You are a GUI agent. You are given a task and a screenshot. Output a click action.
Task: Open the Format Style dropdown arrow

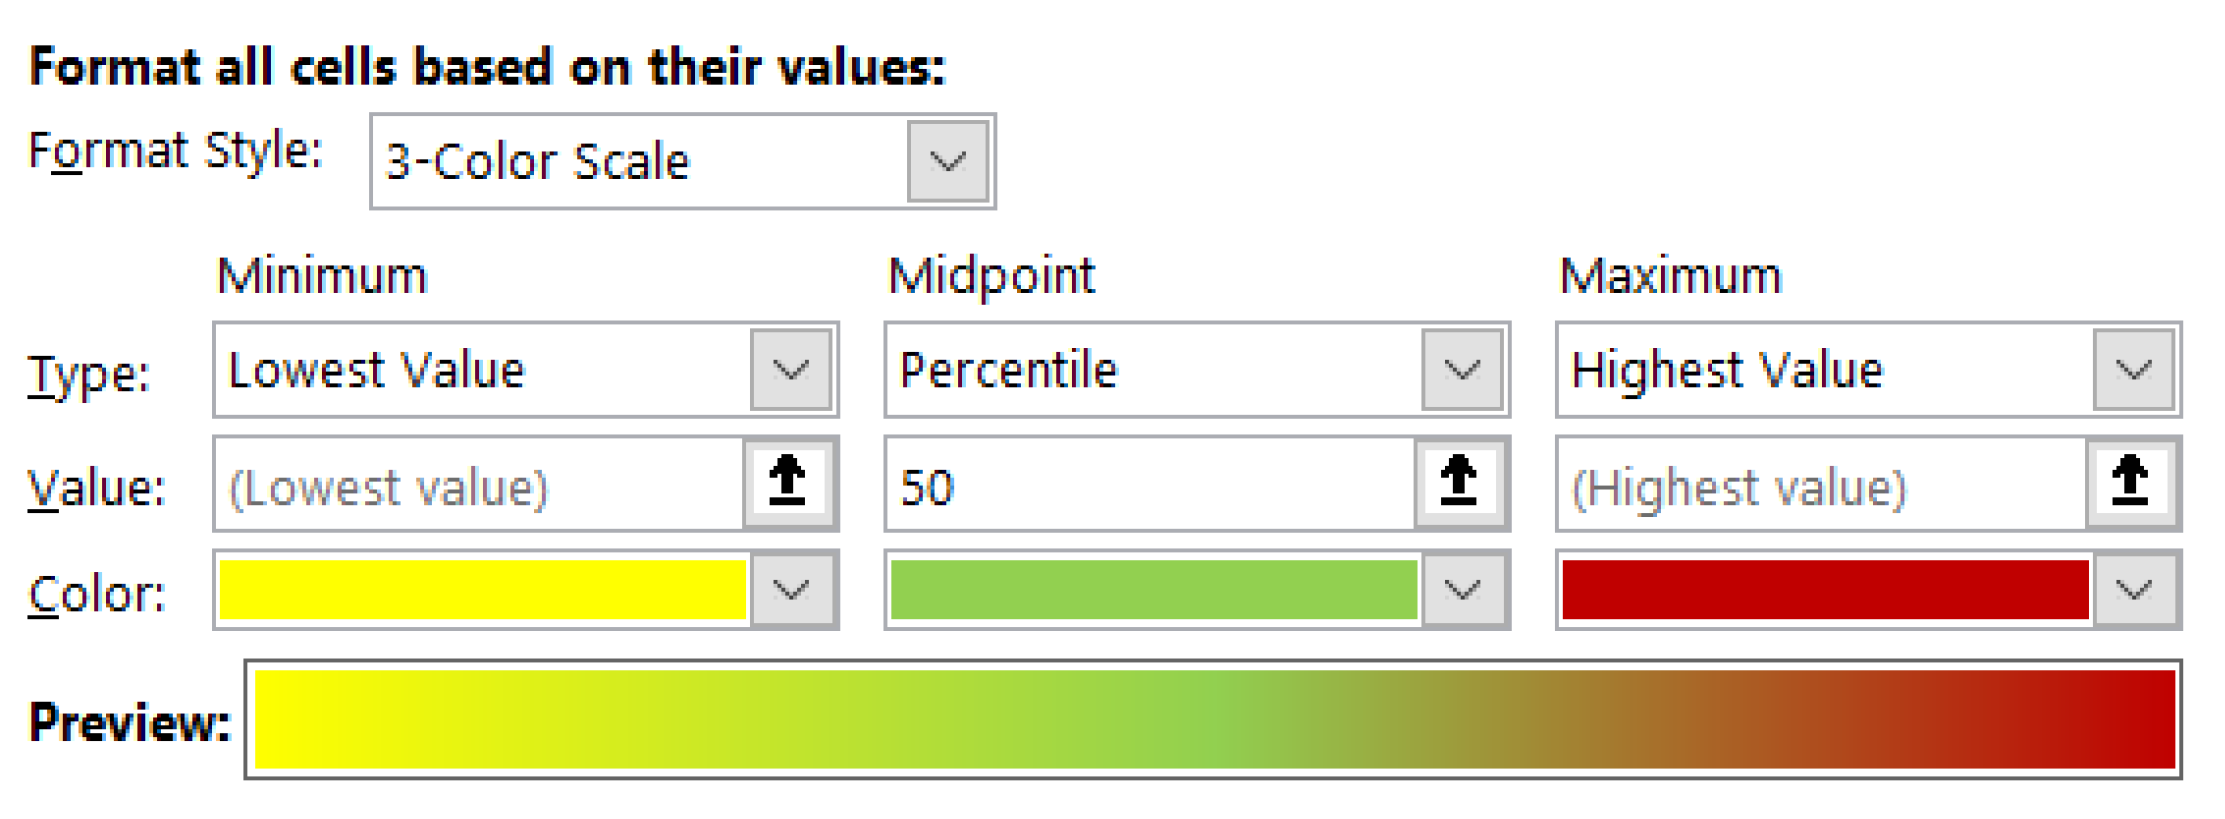(x=947, y=161)
